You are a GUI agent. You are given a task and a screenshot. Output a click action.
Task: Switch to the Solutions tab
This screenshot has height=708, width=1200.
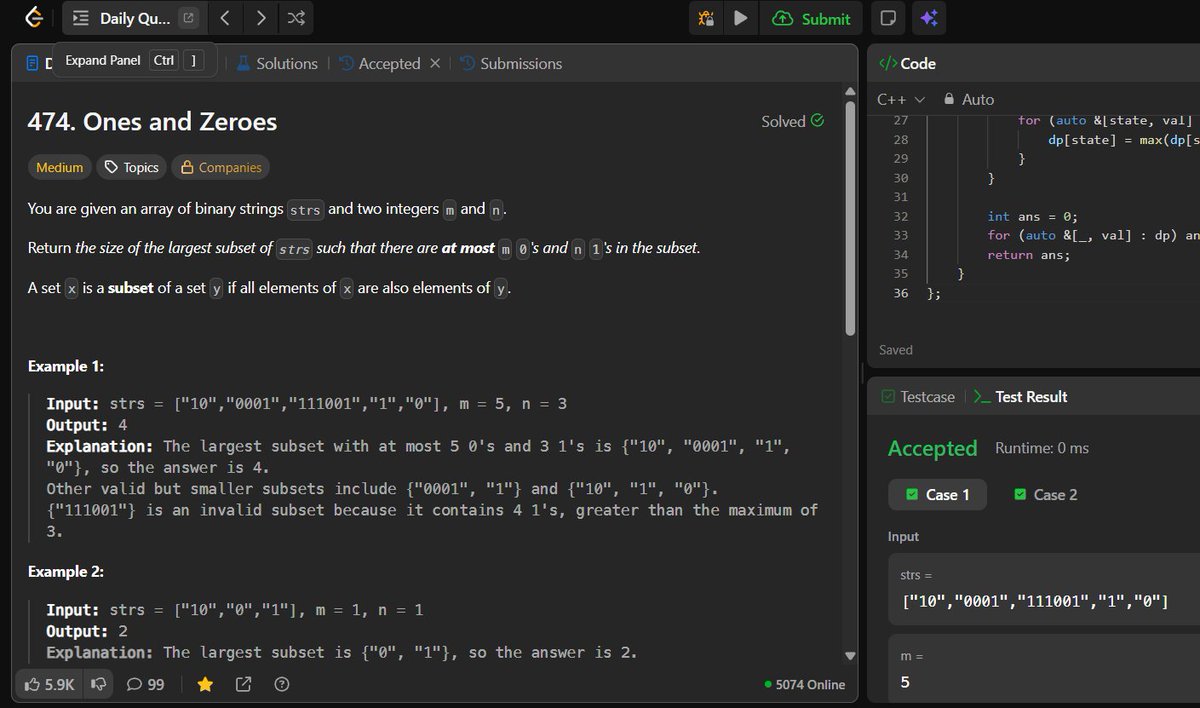pos(277,63)
